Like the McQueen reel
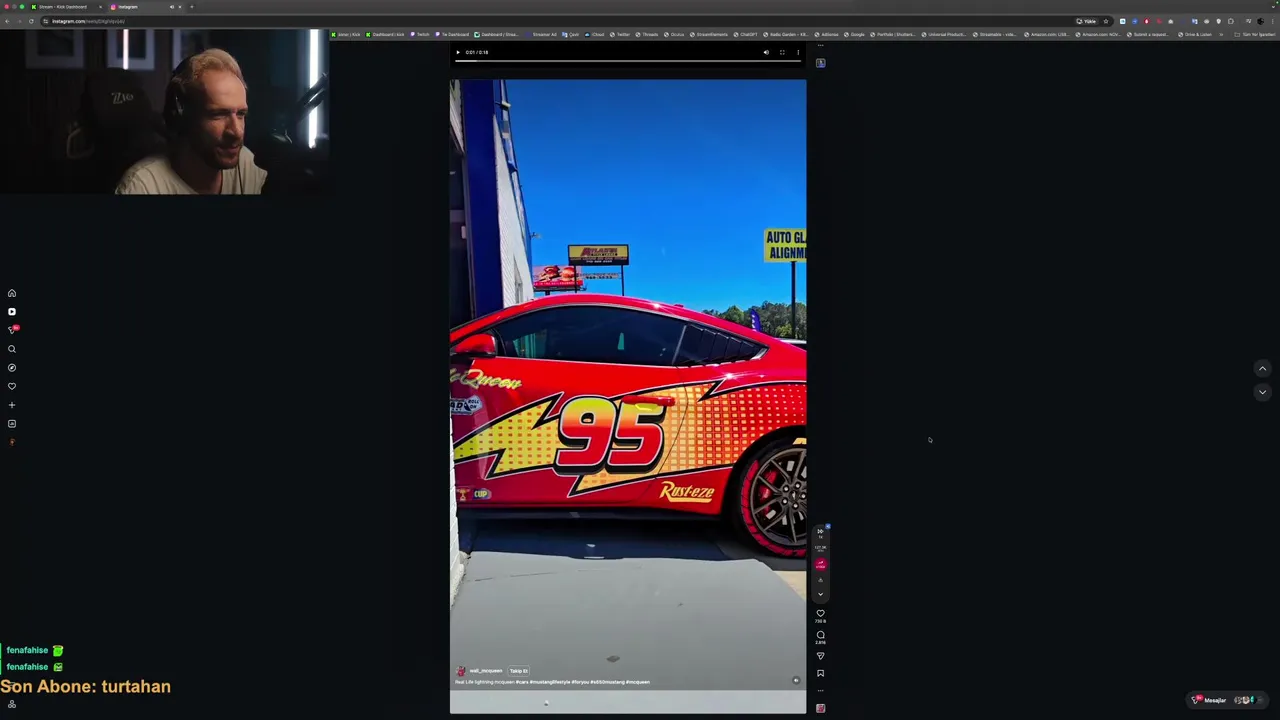1280x720 pixels. click(821, 613)
